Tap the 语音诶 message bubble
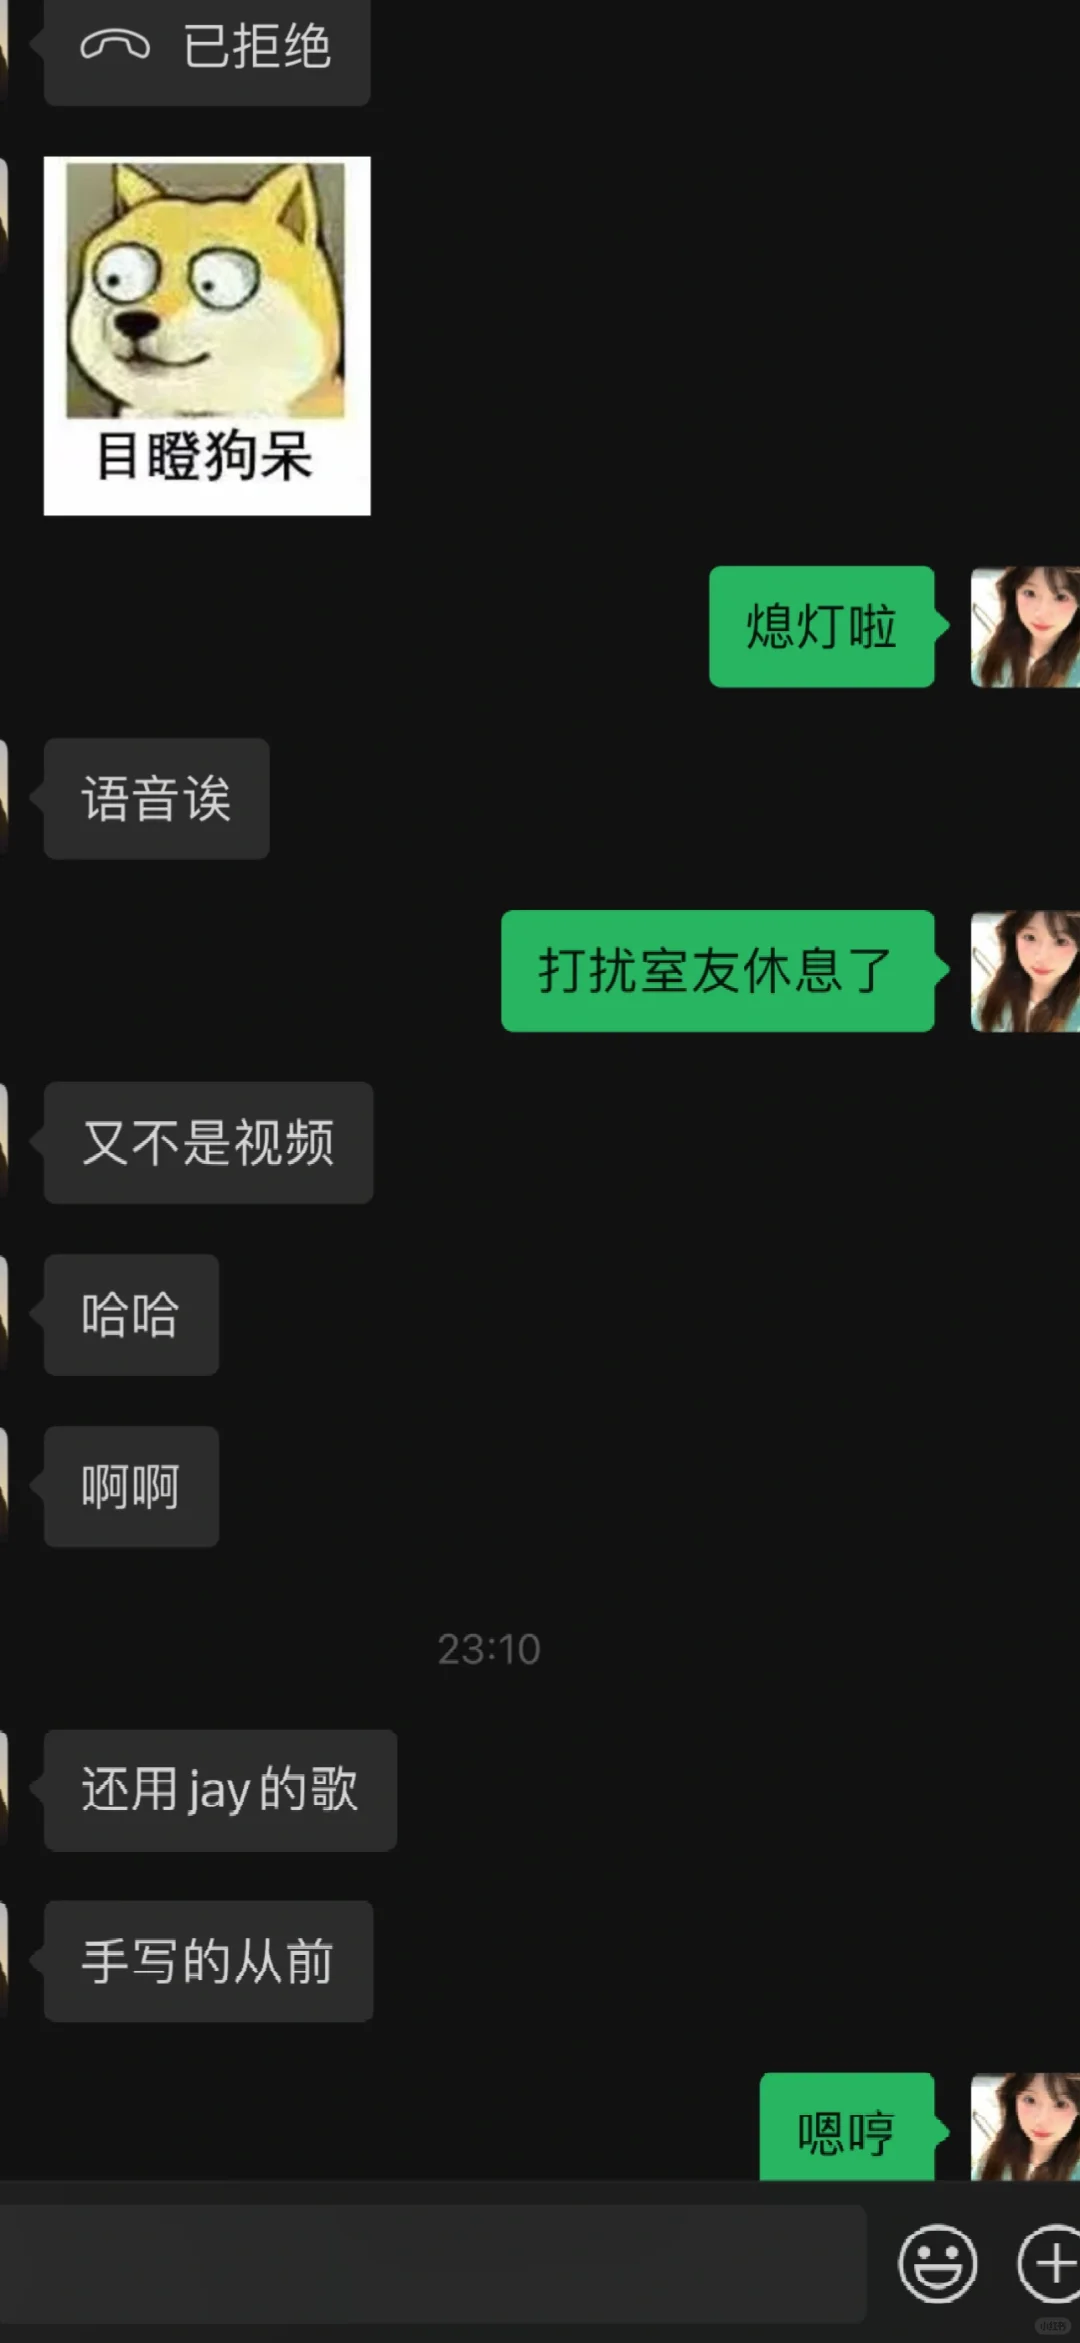The height and width of the screenshot is (2343, 1080). [157, 799]
